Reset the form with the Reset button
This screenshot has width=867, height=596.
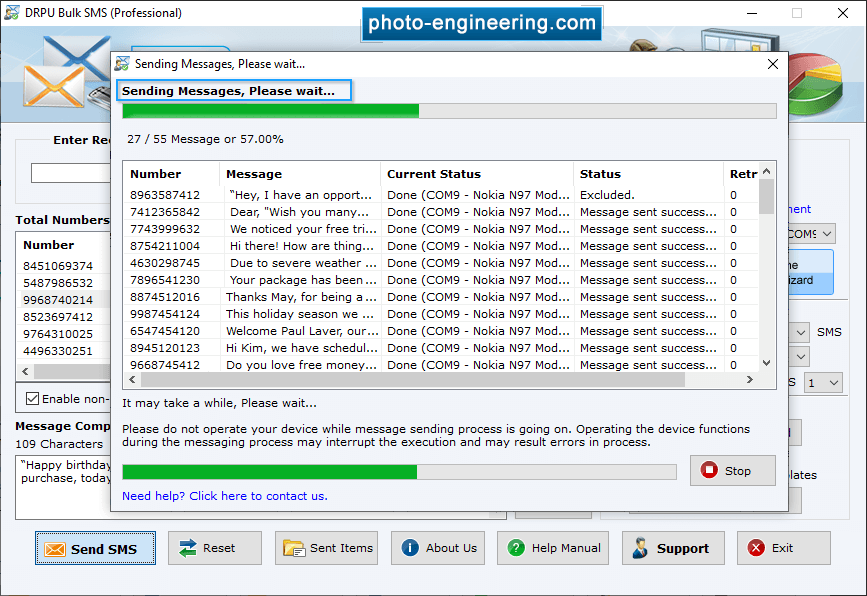(x=215, y=548)
